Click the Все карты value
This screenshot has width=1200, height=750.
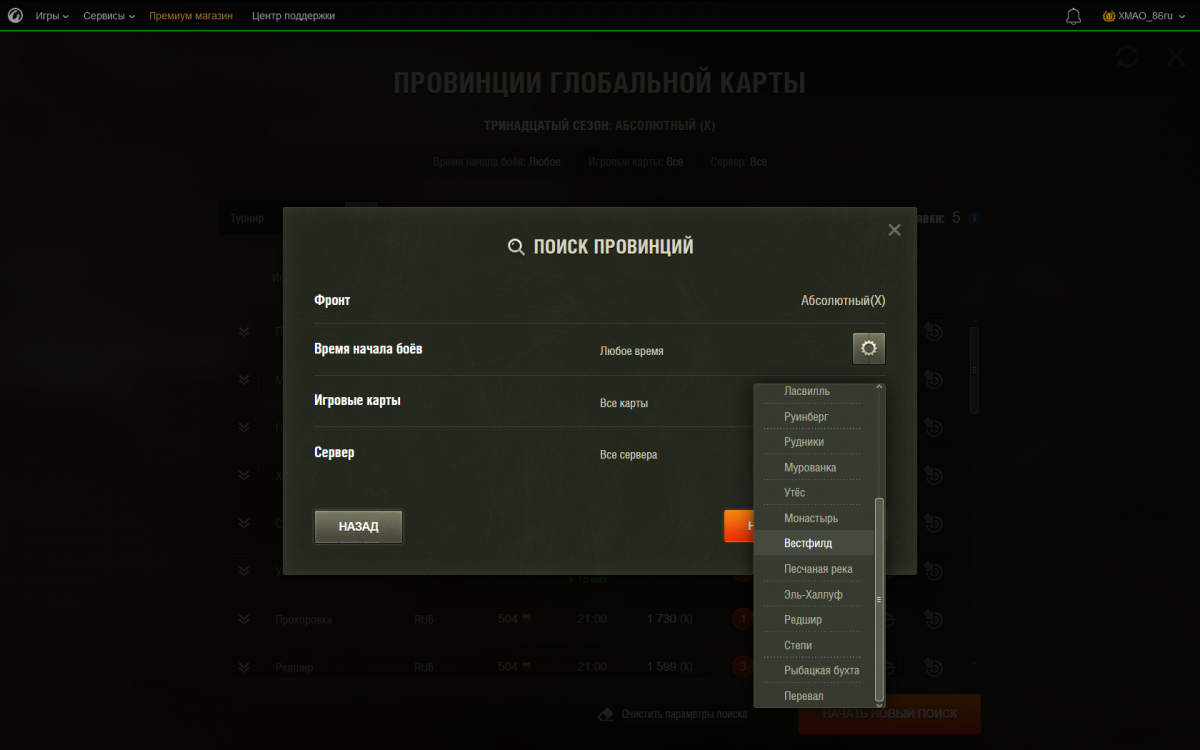click(624, 403)
